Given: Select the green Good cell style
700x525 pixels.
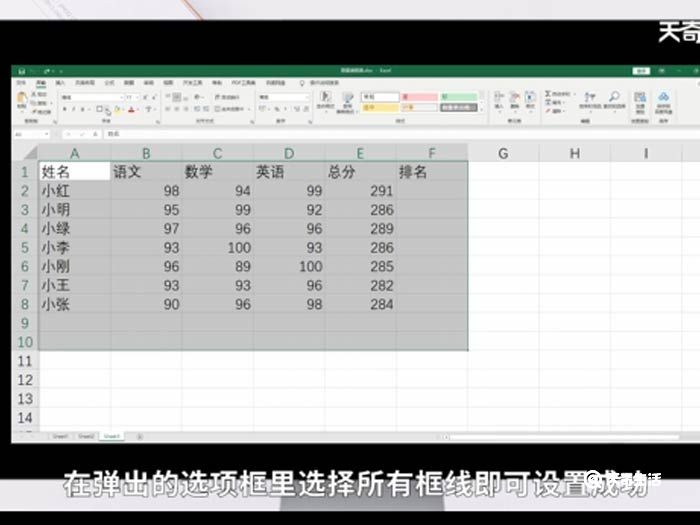Looking at the screenshot, I should tap(458, 96).
